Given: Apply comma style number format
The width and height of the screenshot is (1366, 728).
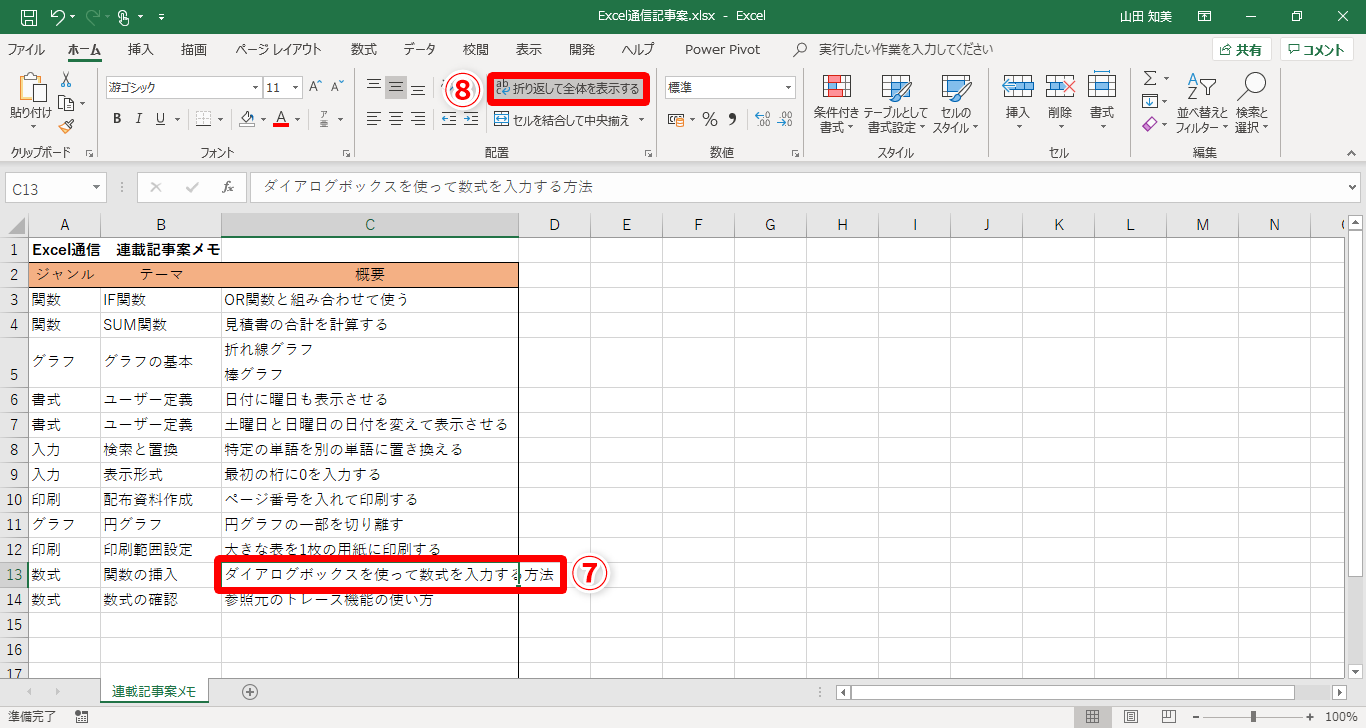Looking at the screenshot, I should (x=732, y=120).
